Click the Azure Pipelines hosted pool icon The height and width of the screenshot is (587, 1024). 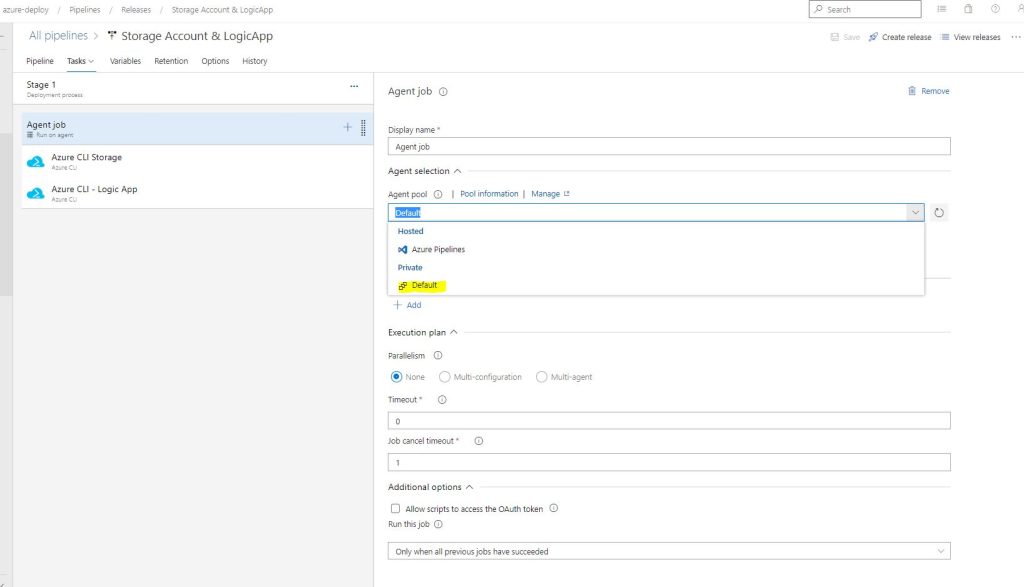(x=403, y=249)
